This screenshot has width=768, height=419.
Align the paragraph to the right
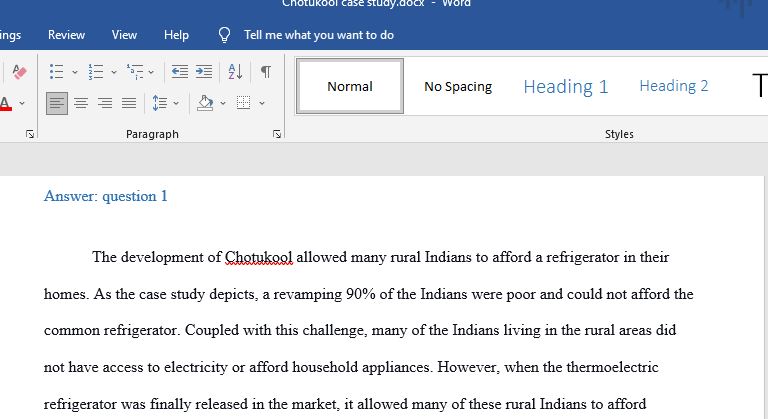[x=105, y=103]
